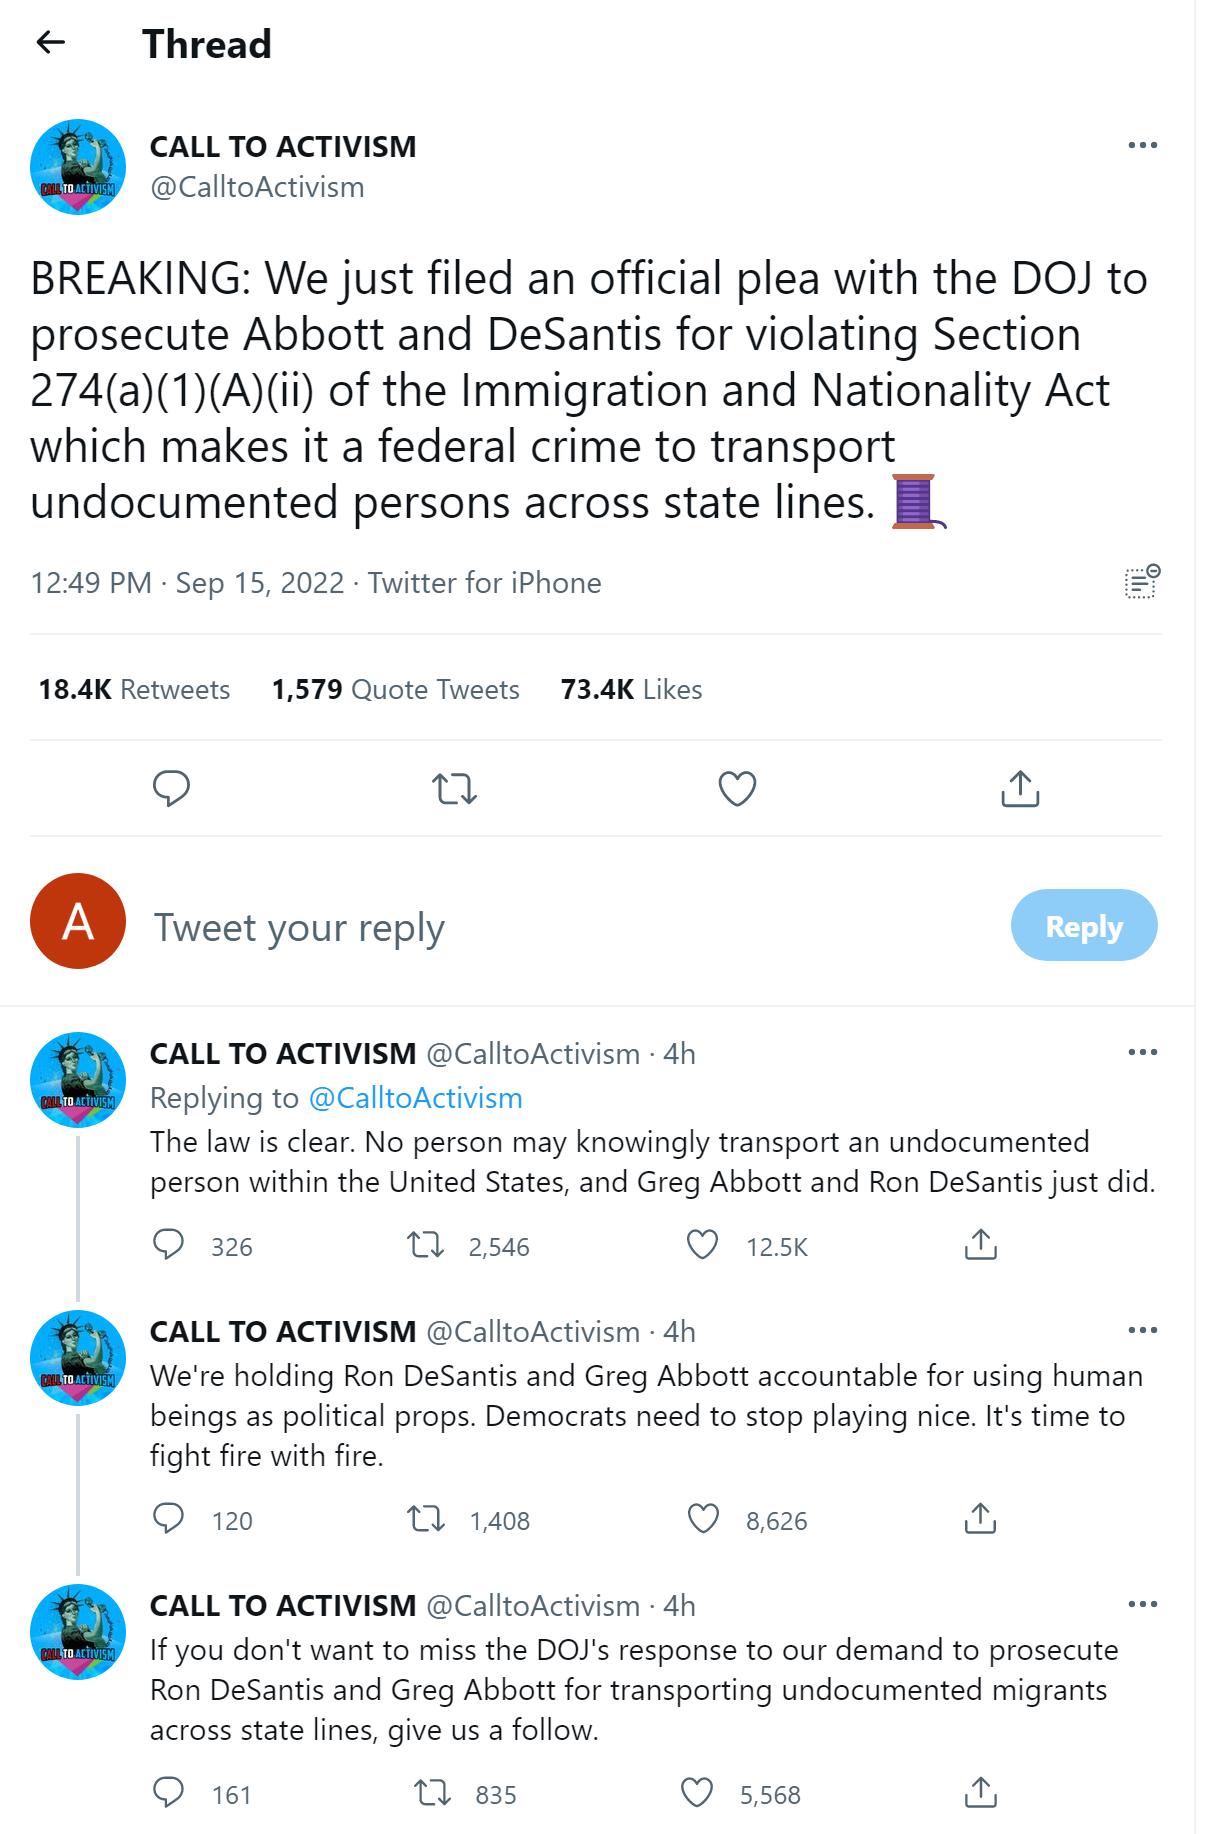Share the 'give us a follow' reply

(981, 1793)
